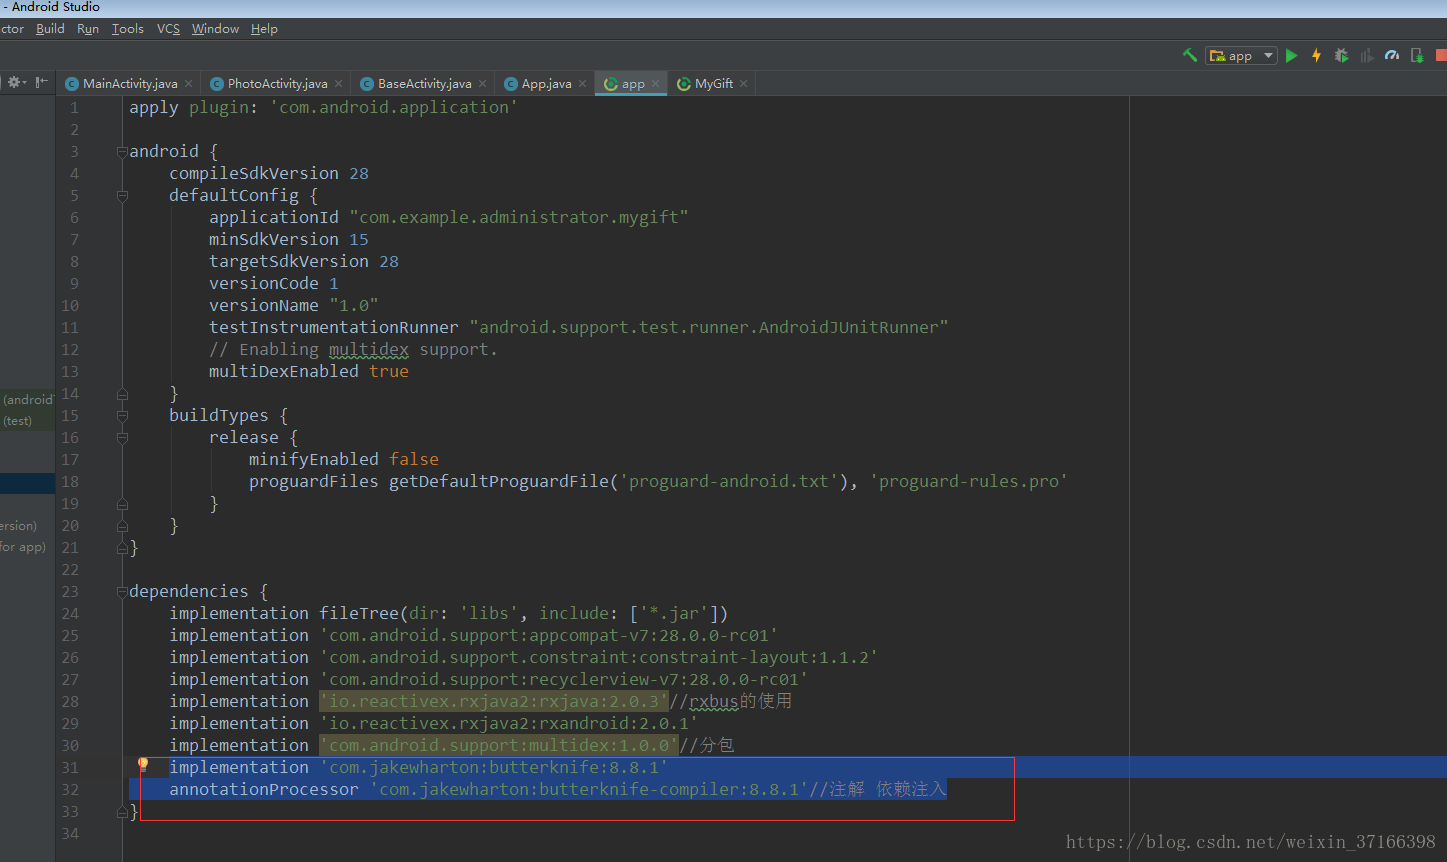Screen dimensions: 1447x862
Task: Open the app run configuration dropdown
Action: [1241, 56]
